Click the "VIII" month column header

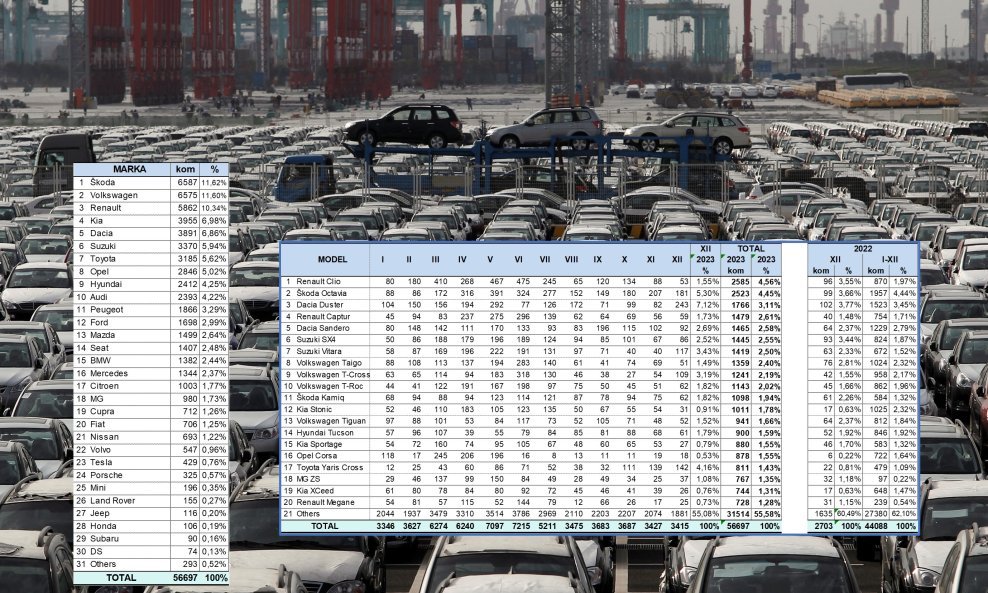572,259
